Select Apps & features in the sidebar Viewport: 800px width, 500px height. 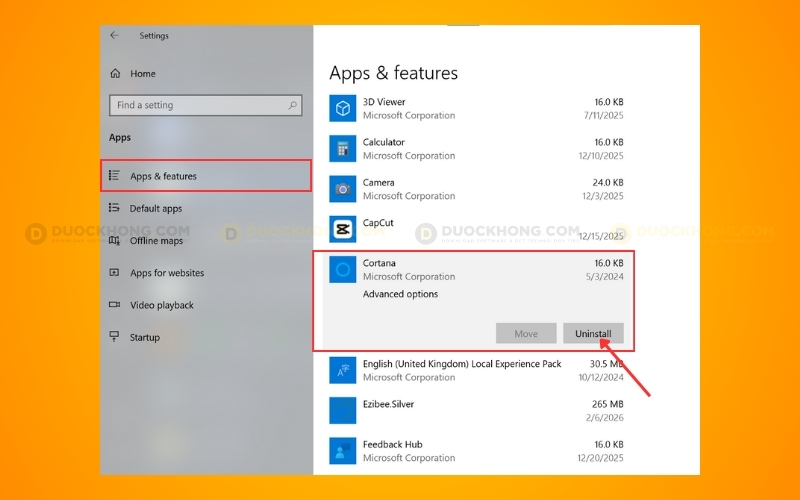163,177
